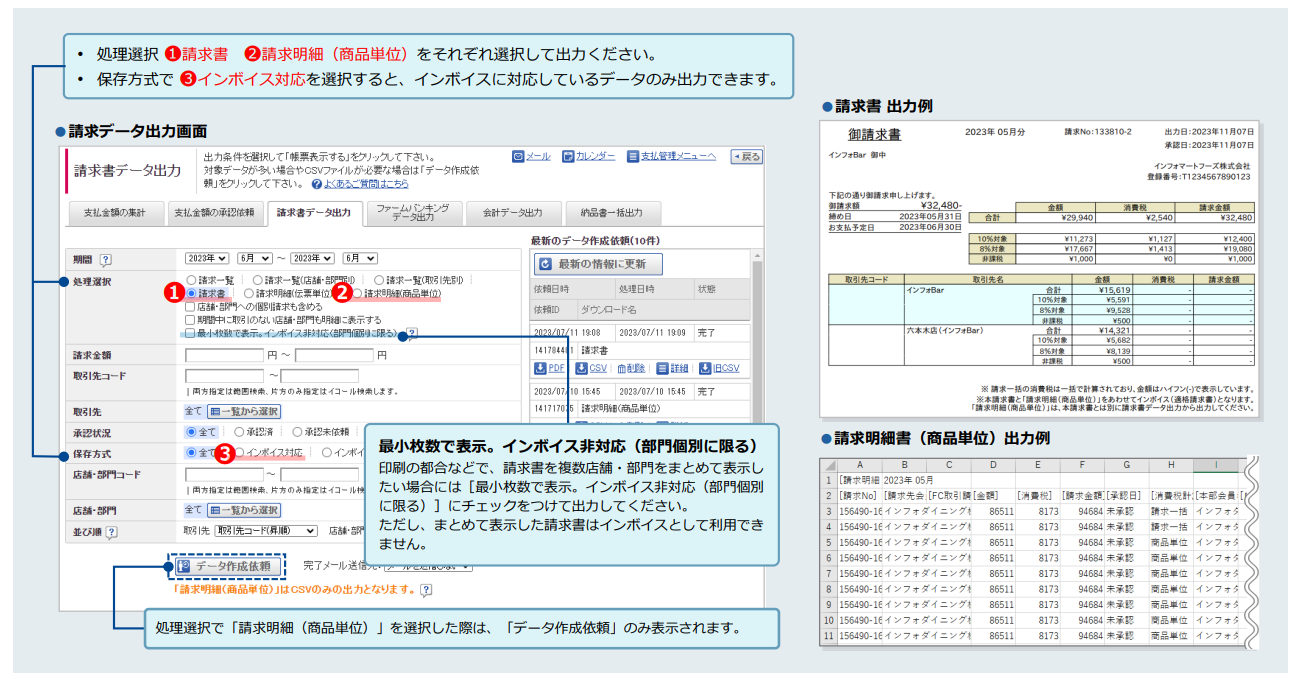Open 詳細 for the 請求書 request

673,368
